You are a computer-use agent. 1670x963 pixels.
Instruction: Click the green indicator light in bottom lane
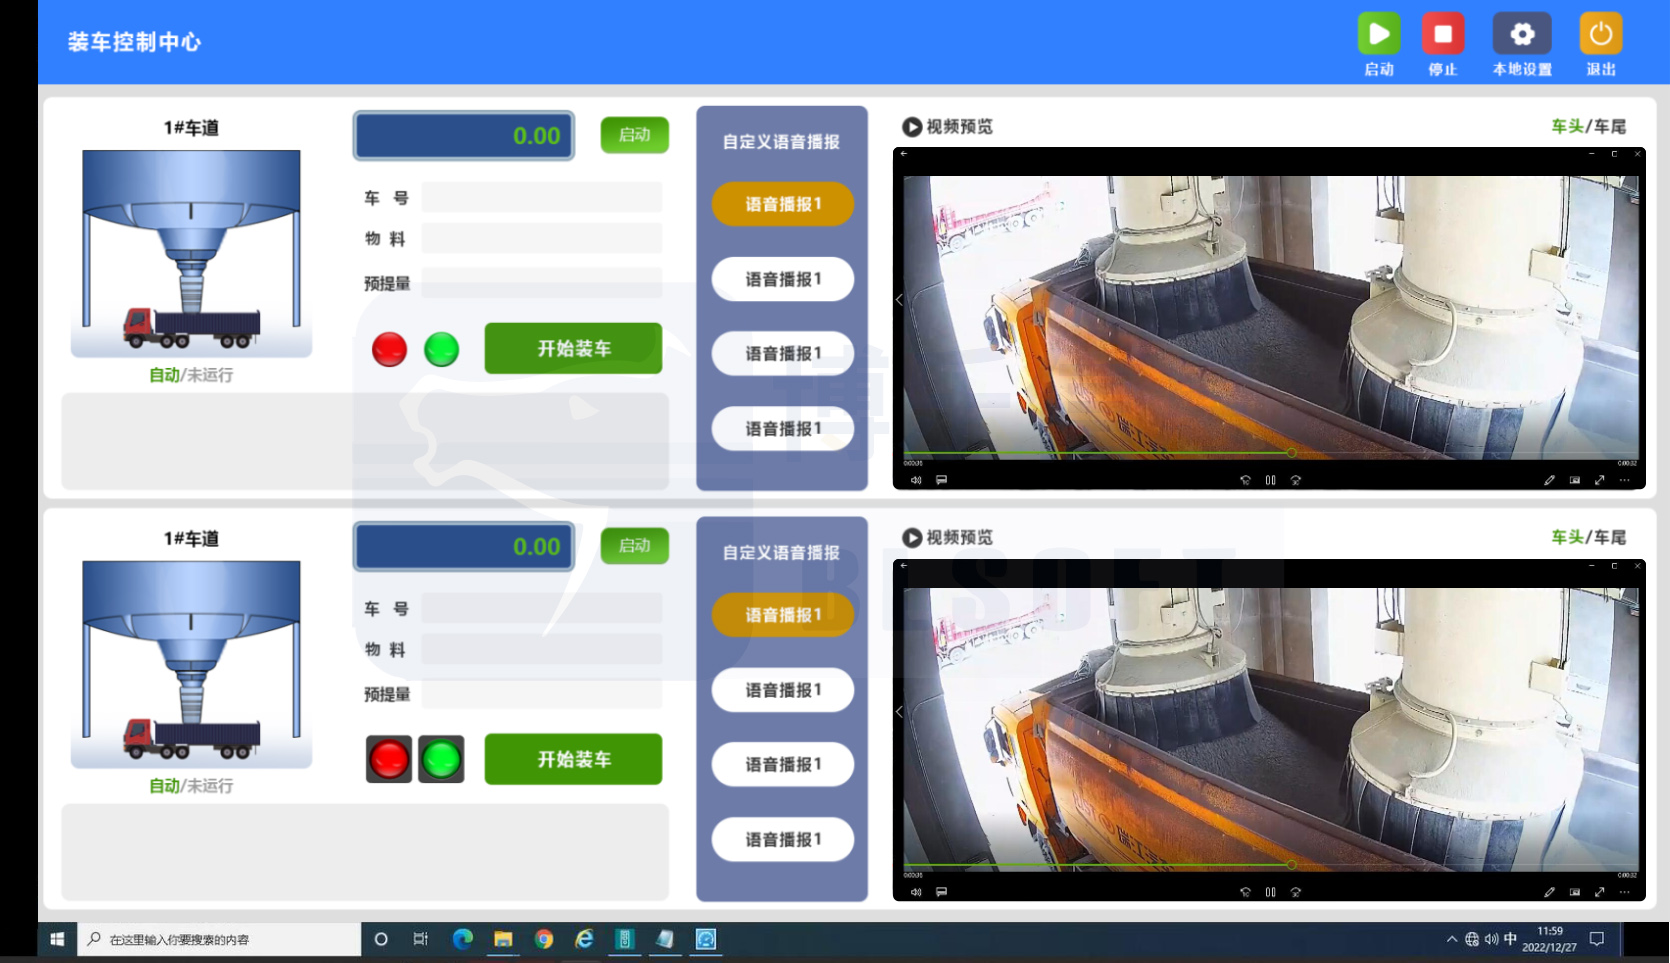[441, 759]
